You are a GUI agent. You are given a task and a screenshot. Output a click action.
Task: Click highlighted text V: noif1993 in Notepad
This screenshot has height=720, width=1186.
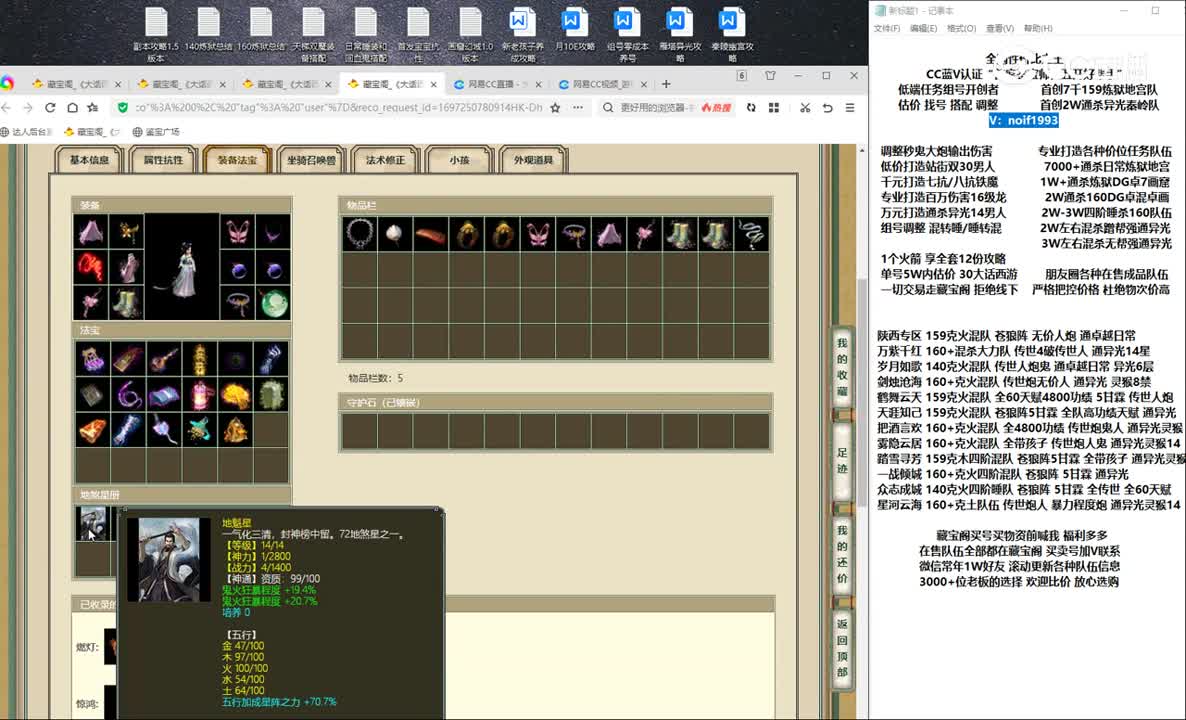point(1023,120)
